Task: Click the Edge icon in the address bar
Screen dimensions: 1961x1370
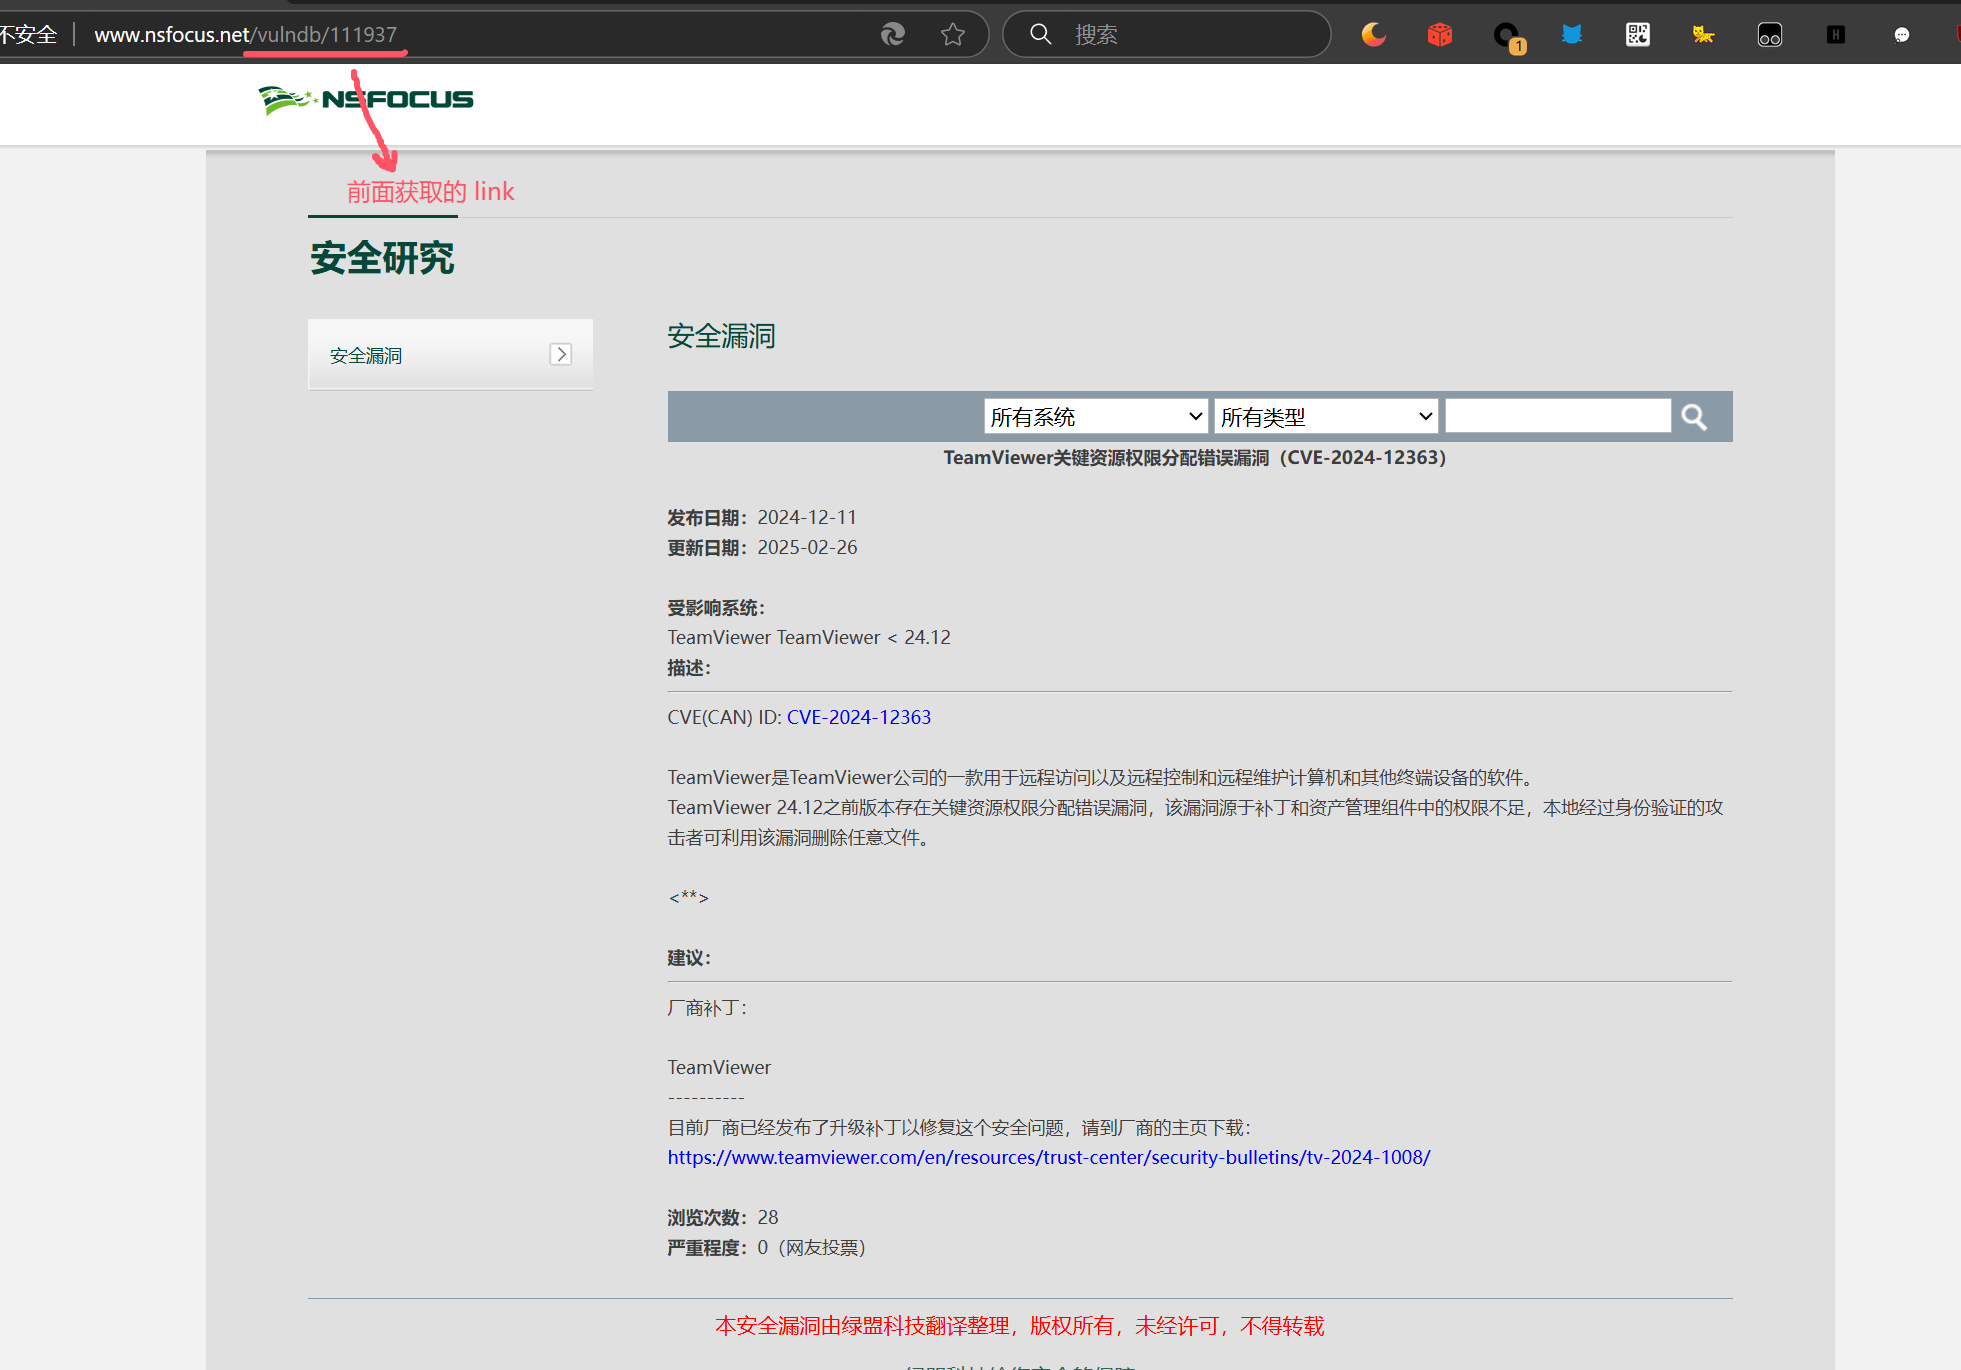Action: (x=892, y=35)
